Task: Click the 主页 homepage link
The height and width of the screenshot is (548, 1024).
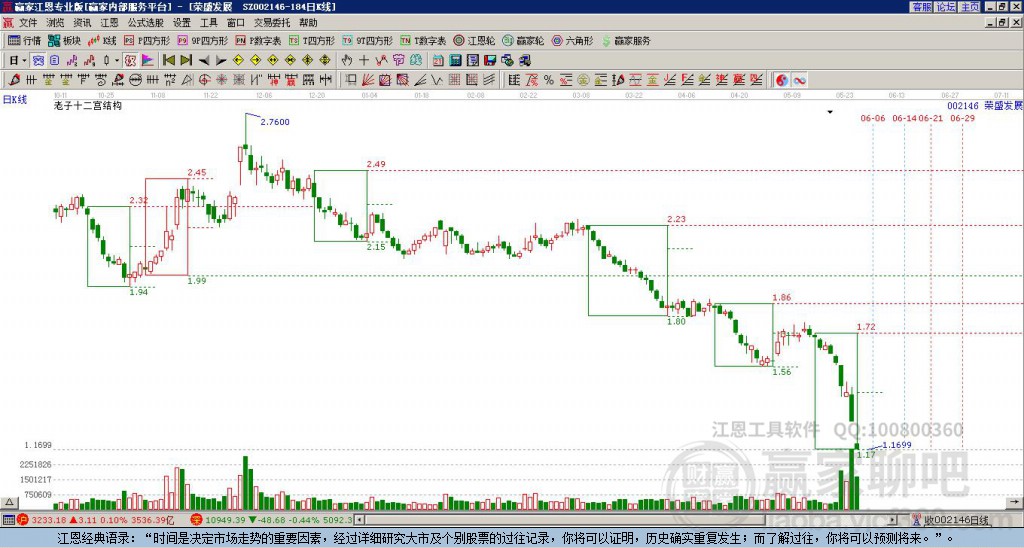Action: (969, 7)
